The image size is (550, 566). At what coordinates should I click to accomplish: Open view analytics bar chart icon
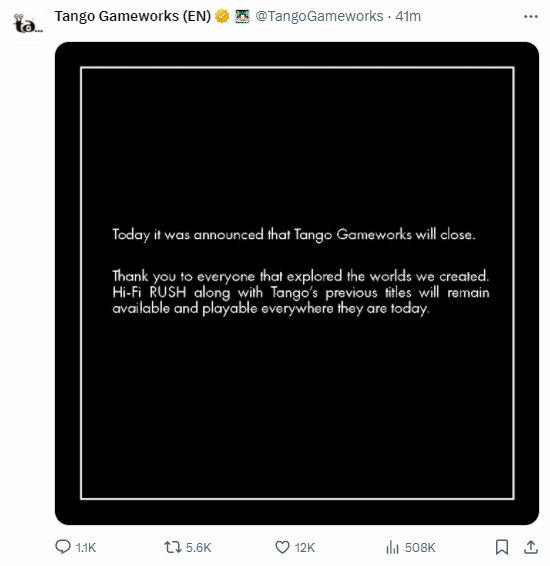[x=392, y=547]
